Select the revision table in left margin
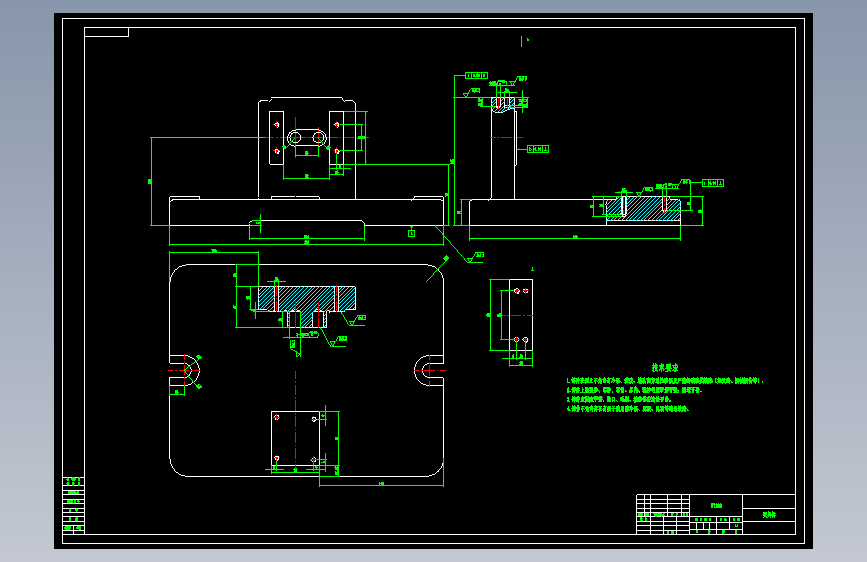 (74, 505)
